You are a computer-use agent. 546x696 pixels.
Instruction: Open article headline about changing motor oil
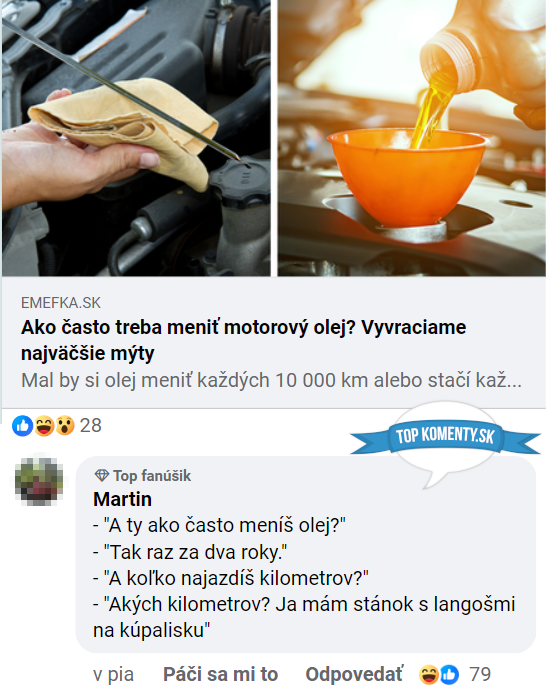click(x=243, y=340)
